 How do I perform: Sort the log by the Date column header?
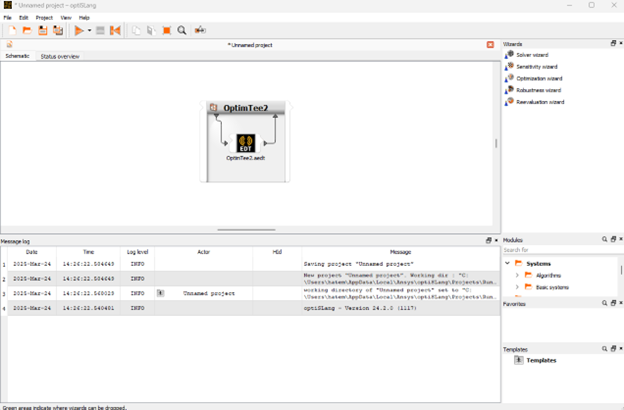[32, 252]
